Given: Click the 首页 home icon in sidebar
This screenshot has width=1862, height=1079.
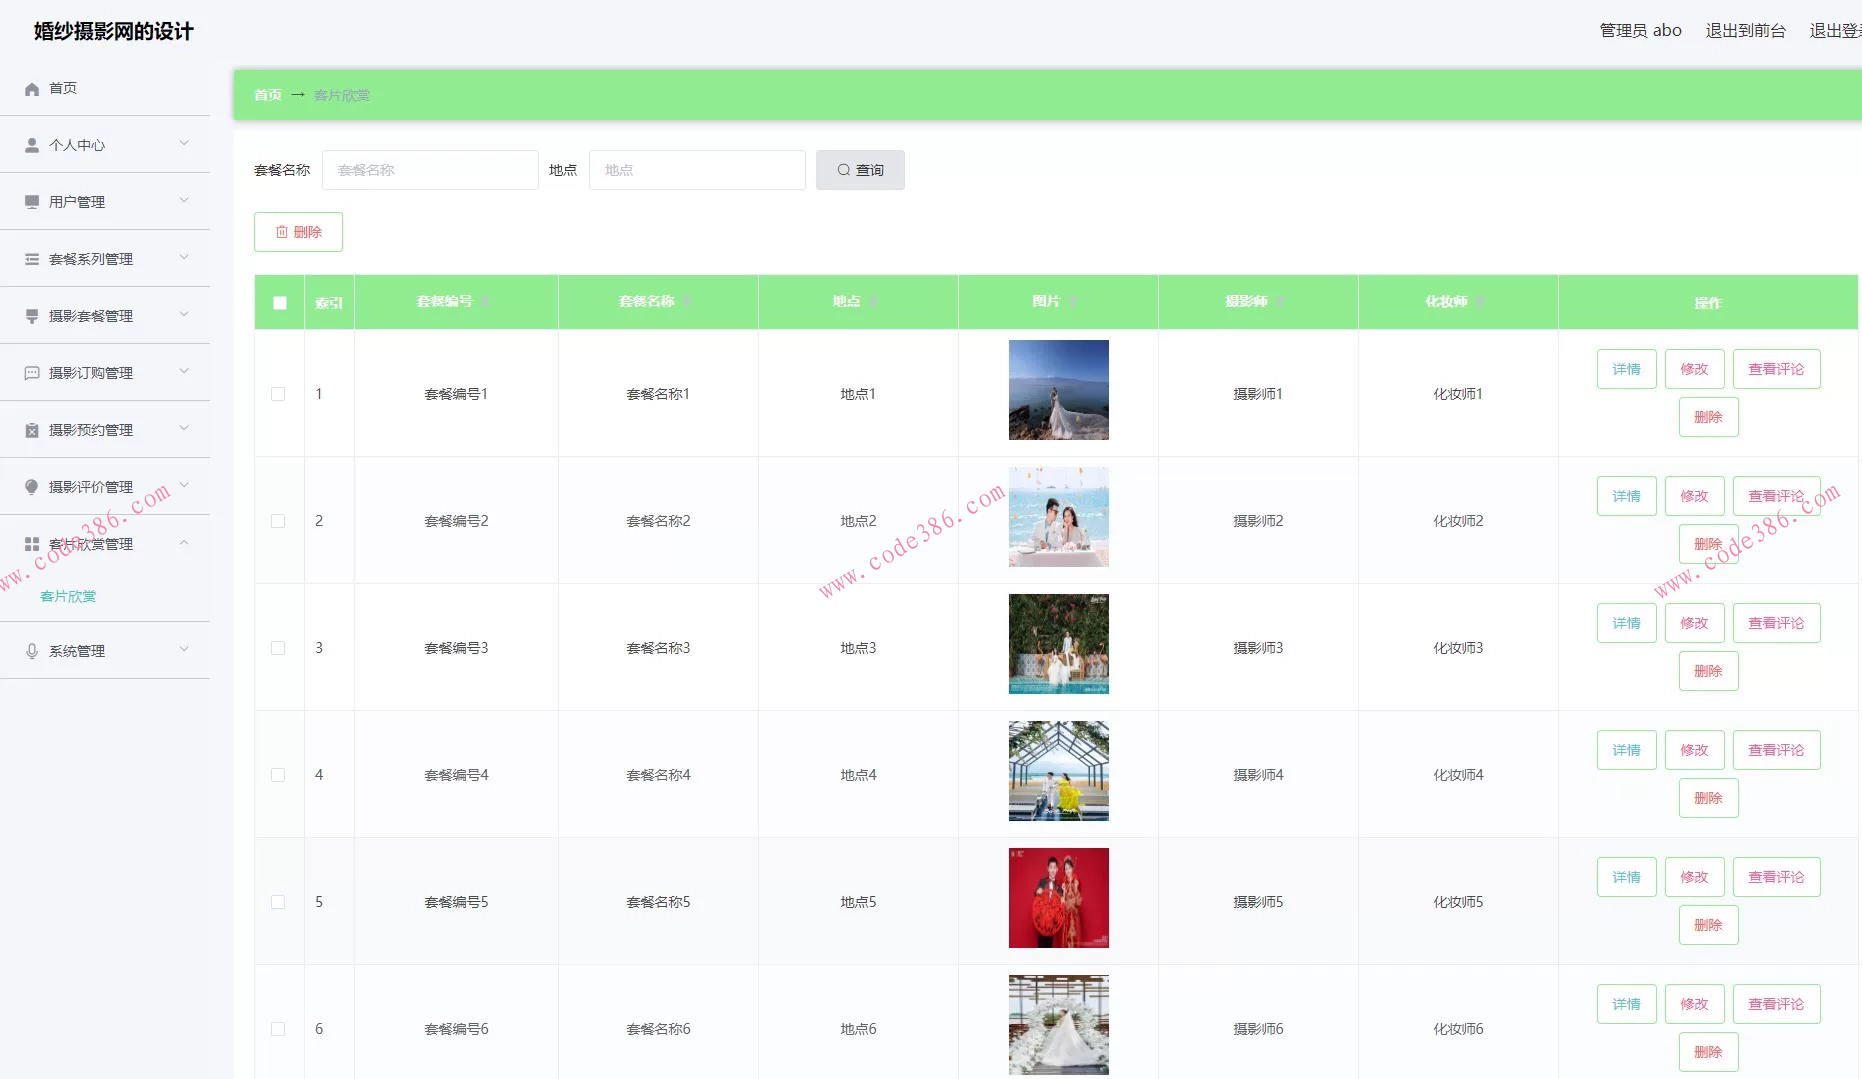Looking at the screenshot, I should pos(32,89).
